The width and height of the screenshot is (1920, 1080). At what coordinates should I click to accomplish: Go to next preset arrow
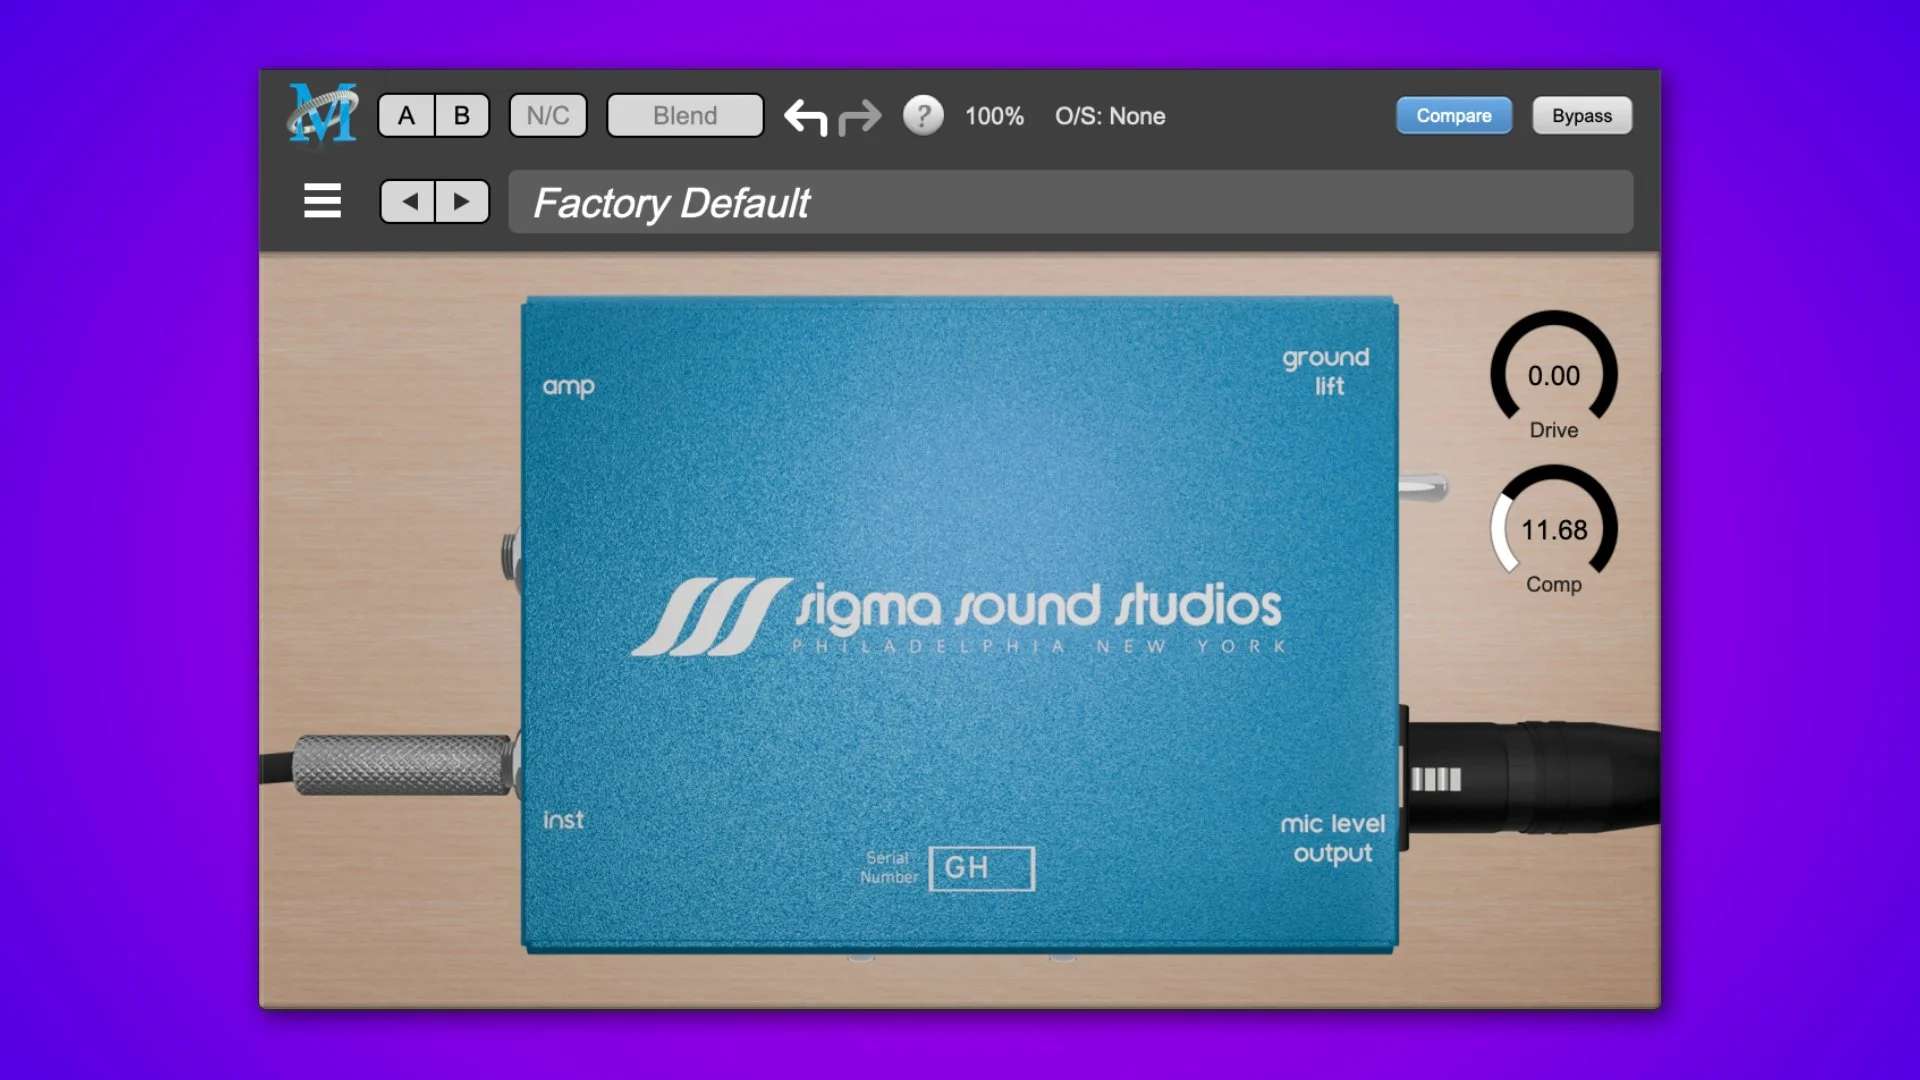[461, 202]
